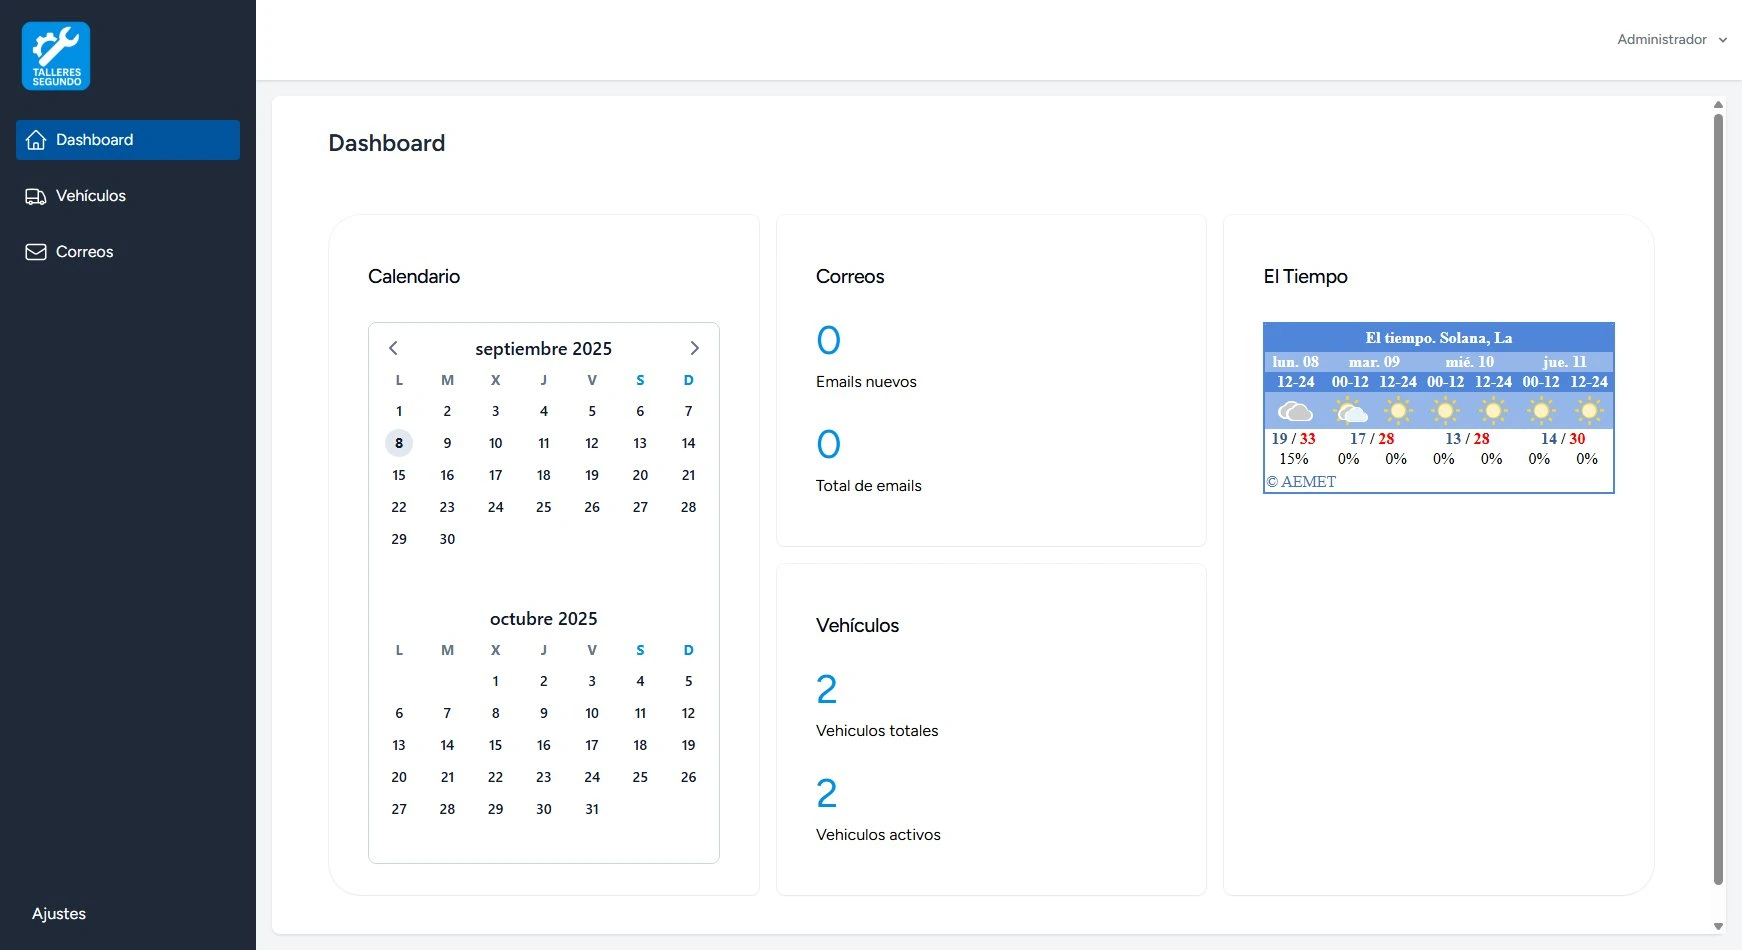Click the Dashboard page heading
Image resolution: width=1742 pixels, height=950 pixels.
(x=387, y=143)
